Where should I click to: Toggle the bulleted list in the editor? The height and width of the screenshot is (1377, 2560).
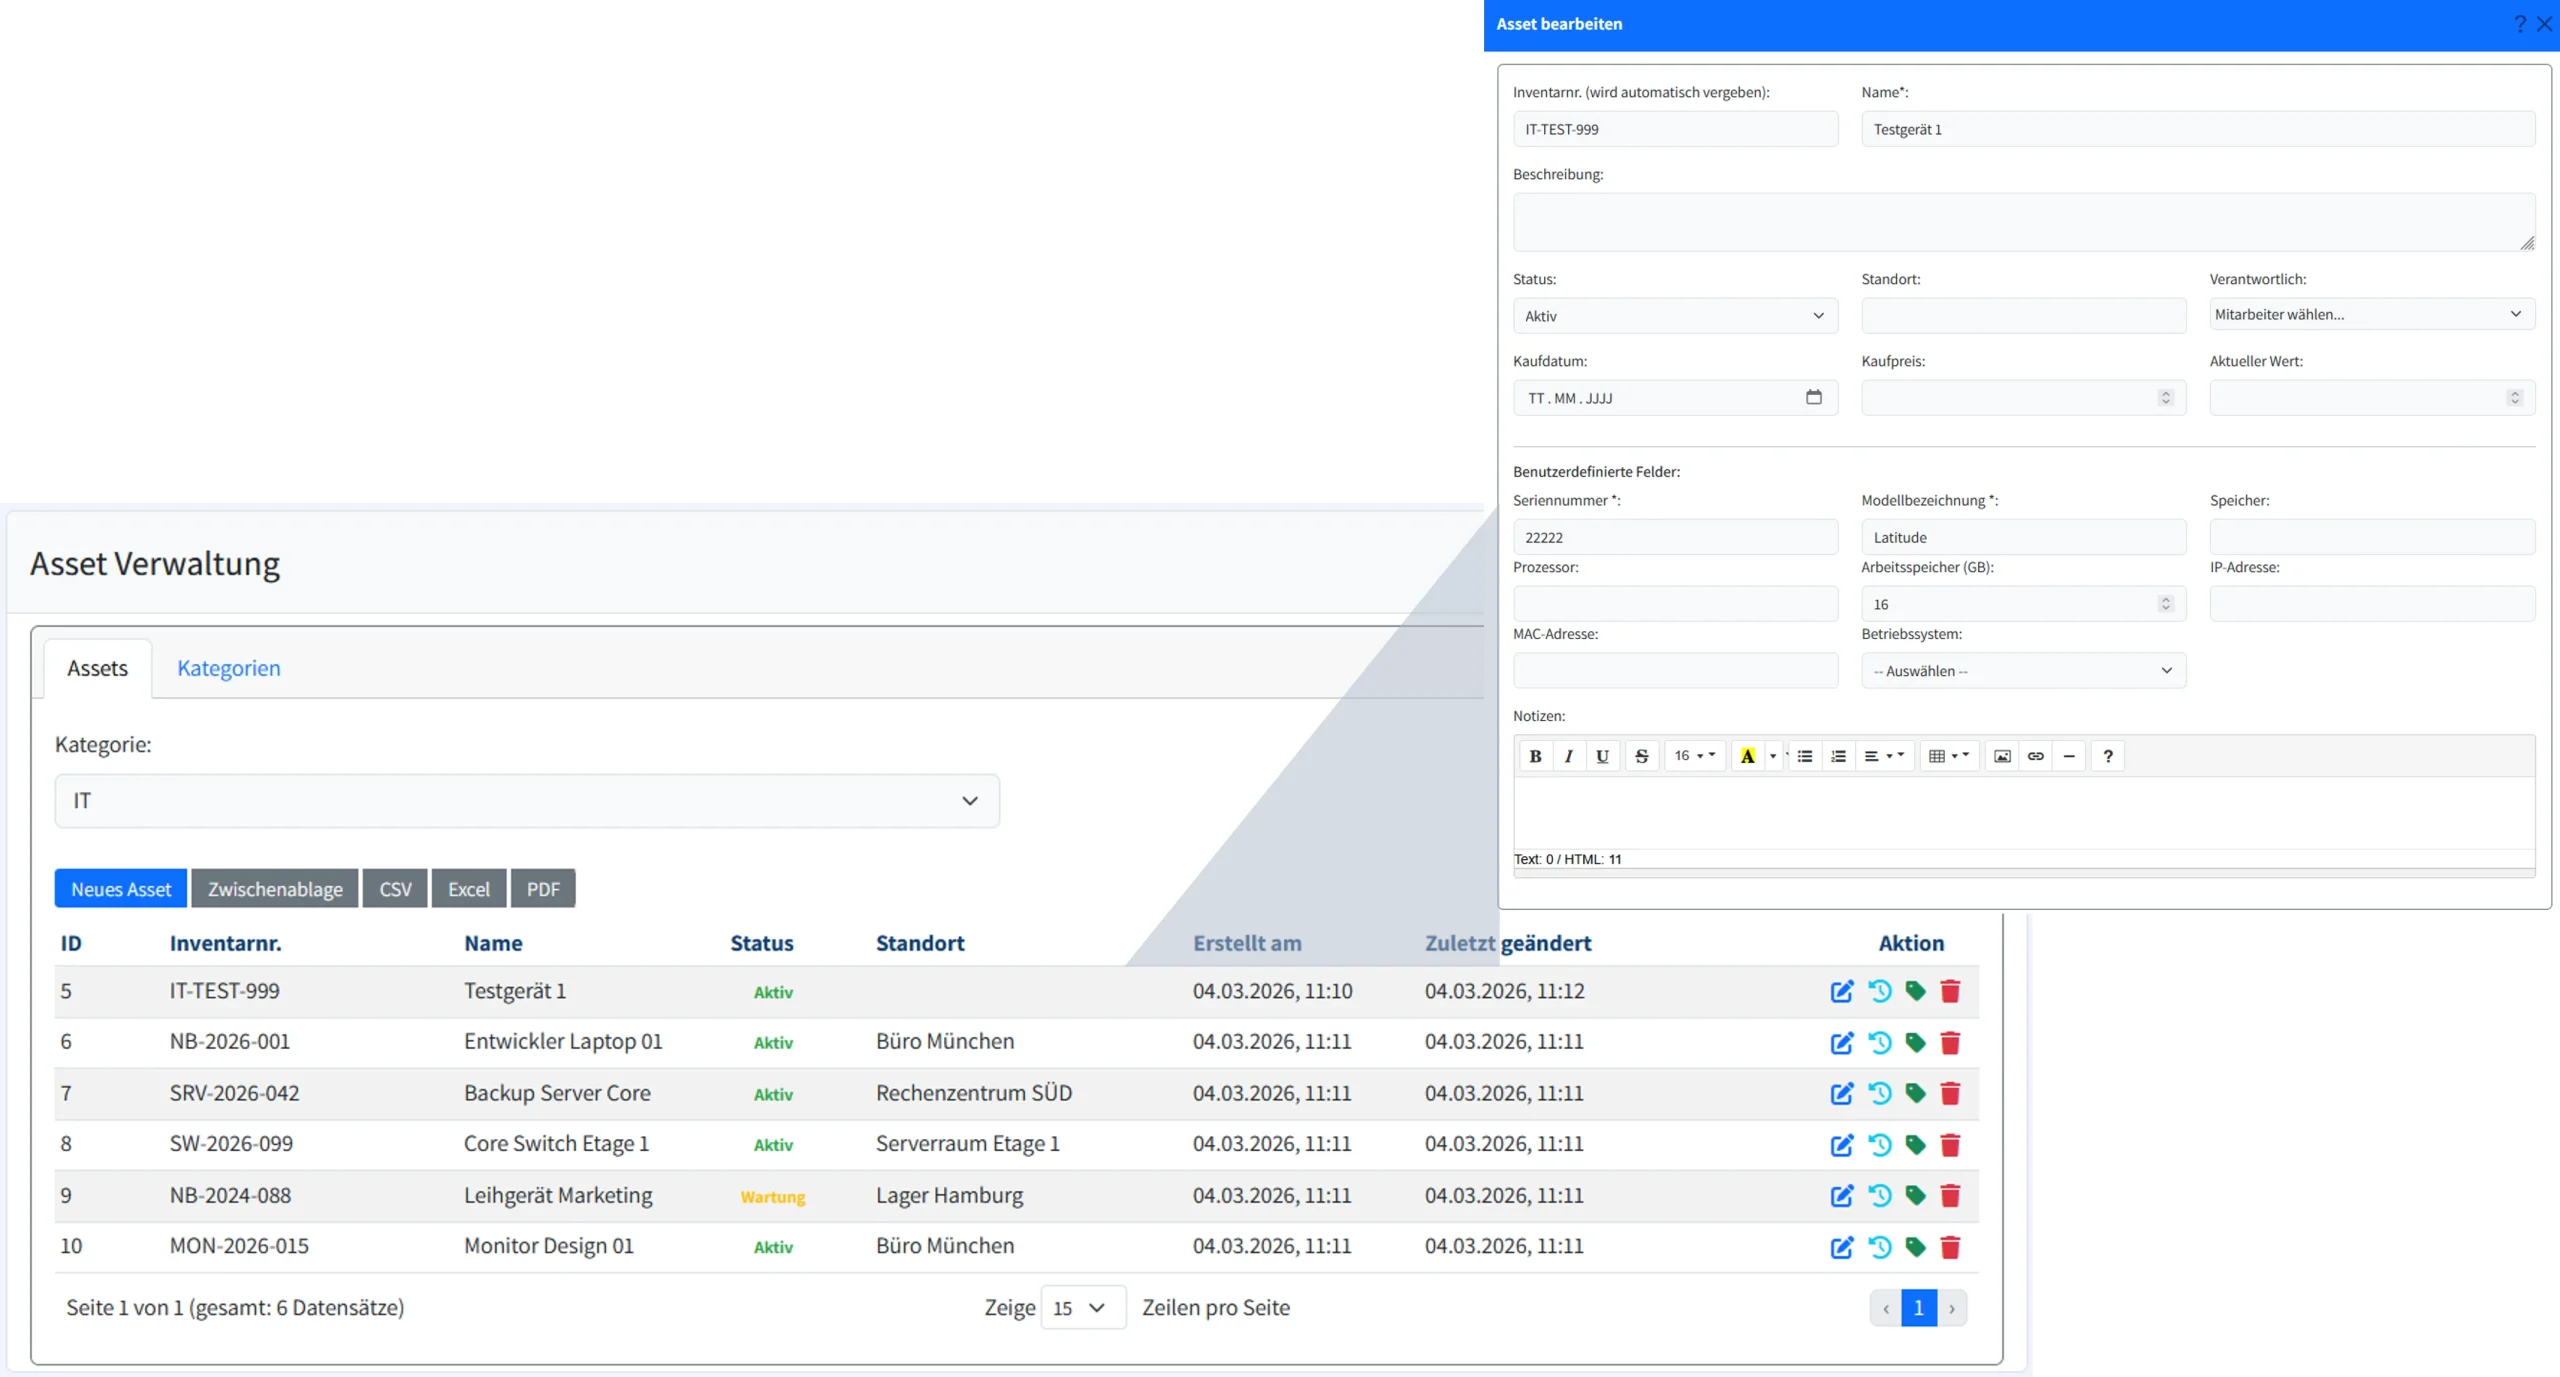coord(1805,756)
